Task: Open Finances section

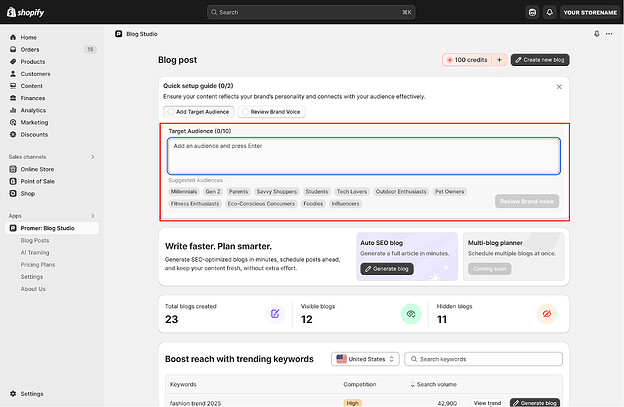Action: [33, 98]
